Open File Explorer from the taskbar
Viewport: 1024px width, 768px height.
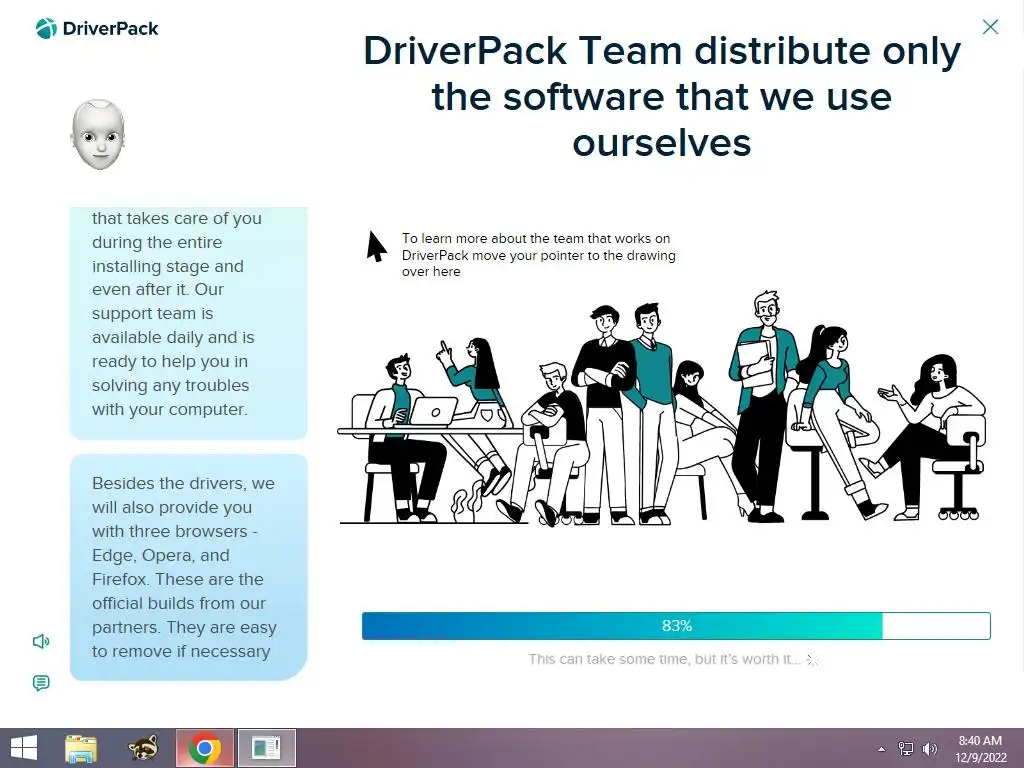click(81, 748)
